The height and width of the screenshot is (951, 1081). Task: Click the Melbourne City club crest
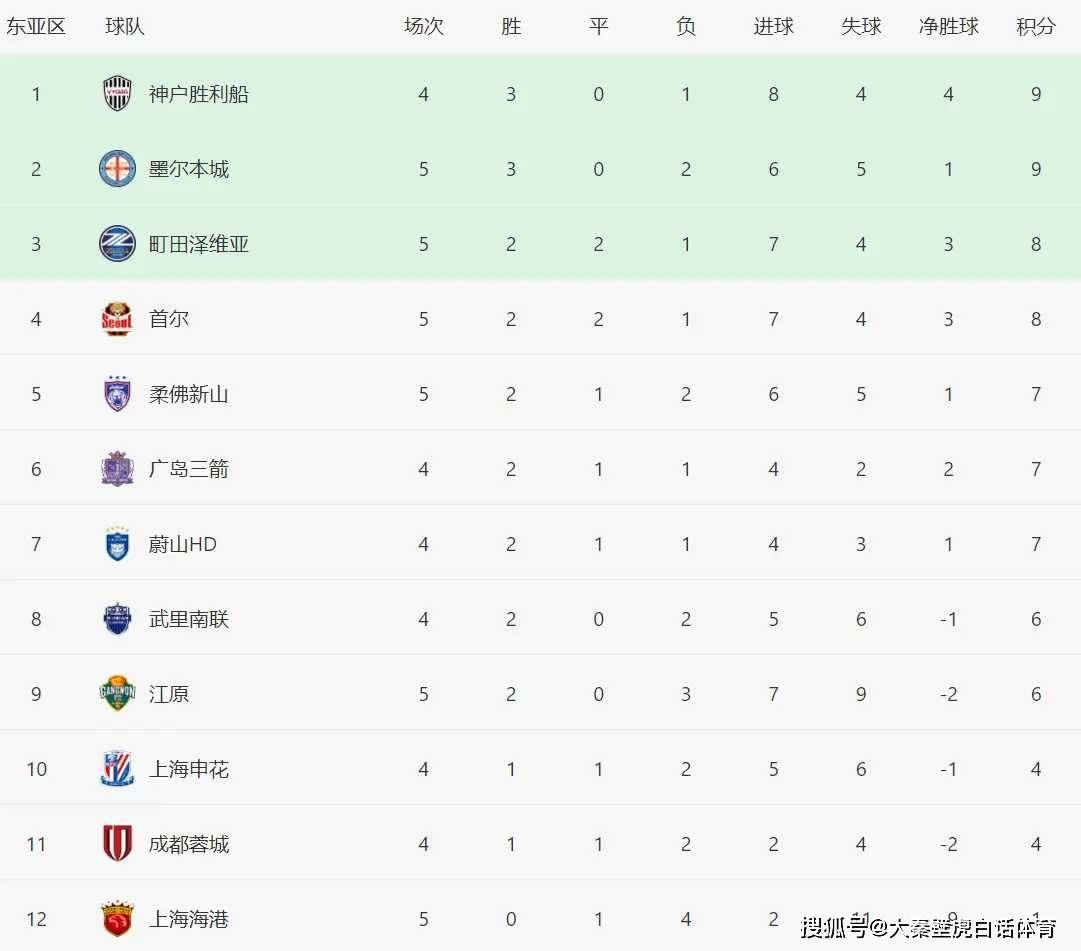pos(117,169)
